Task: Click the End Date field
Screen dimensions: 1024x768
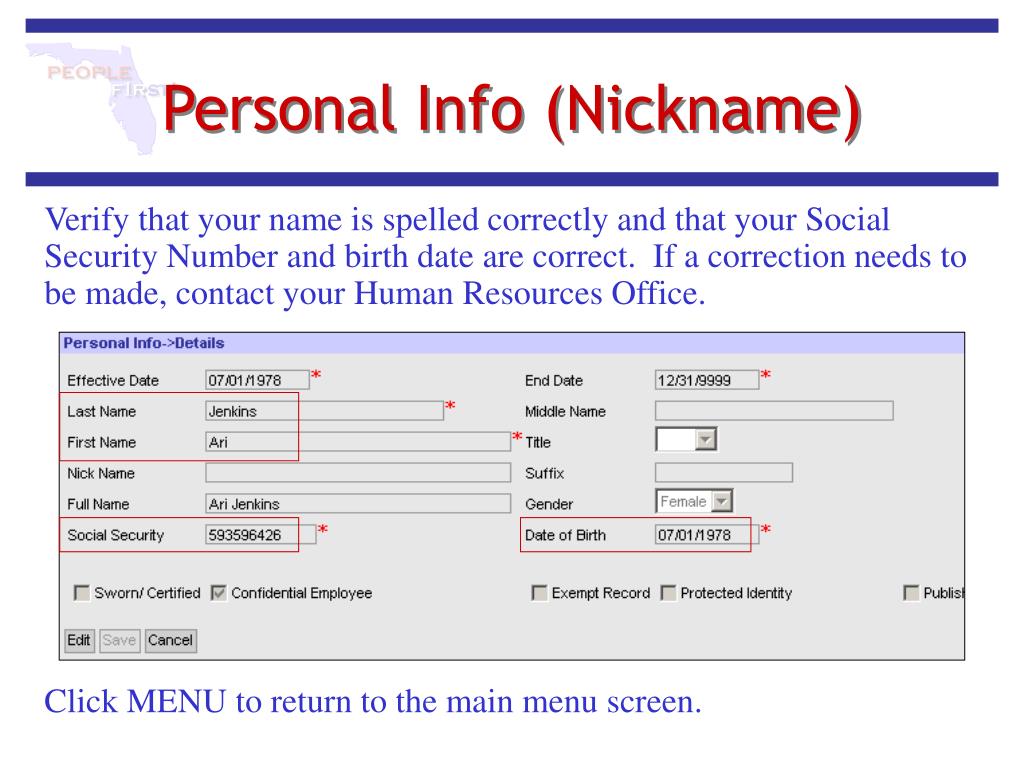Action: [x=707, y=380]
